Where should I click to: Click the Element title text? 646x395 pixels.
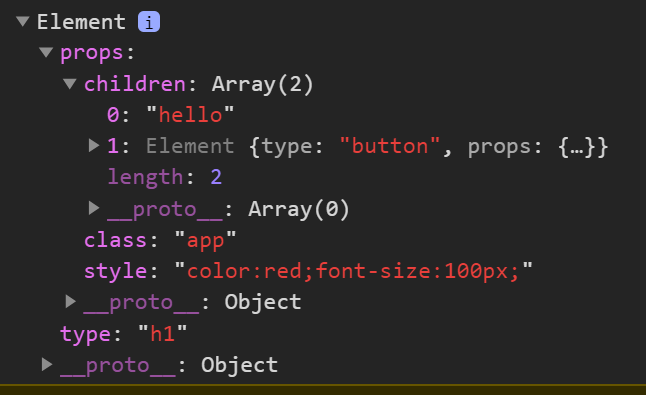[81, 21]
